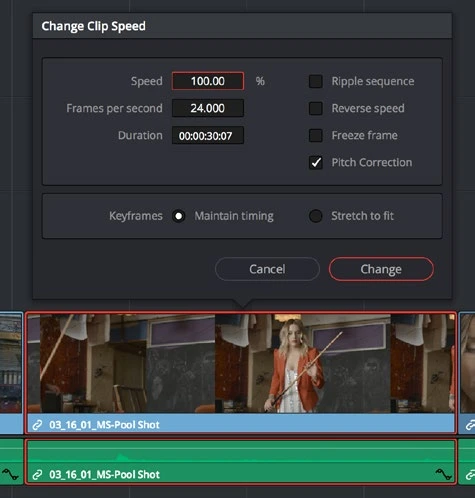Select the Maintain timing radio button

click(x=179, y=216)
